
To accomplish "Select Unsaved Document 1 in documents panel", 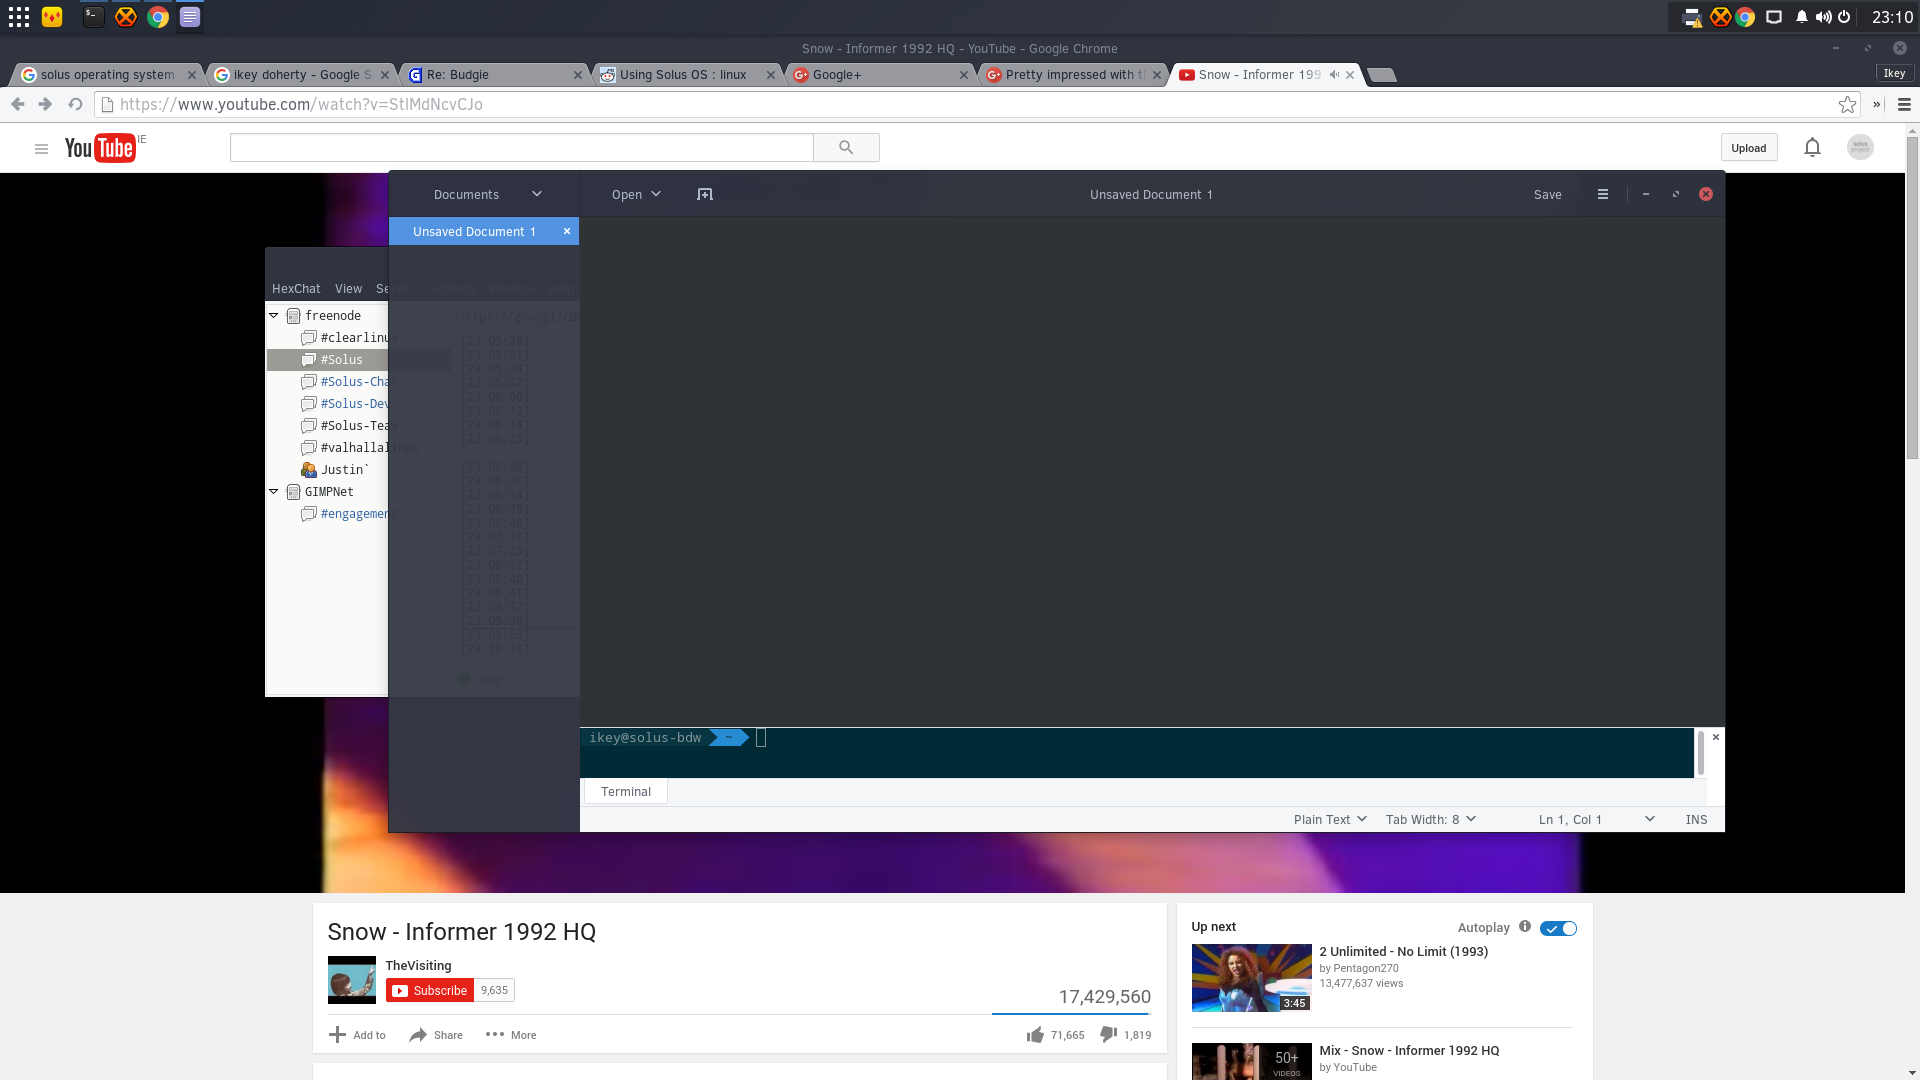I will [x=474, y=232].
